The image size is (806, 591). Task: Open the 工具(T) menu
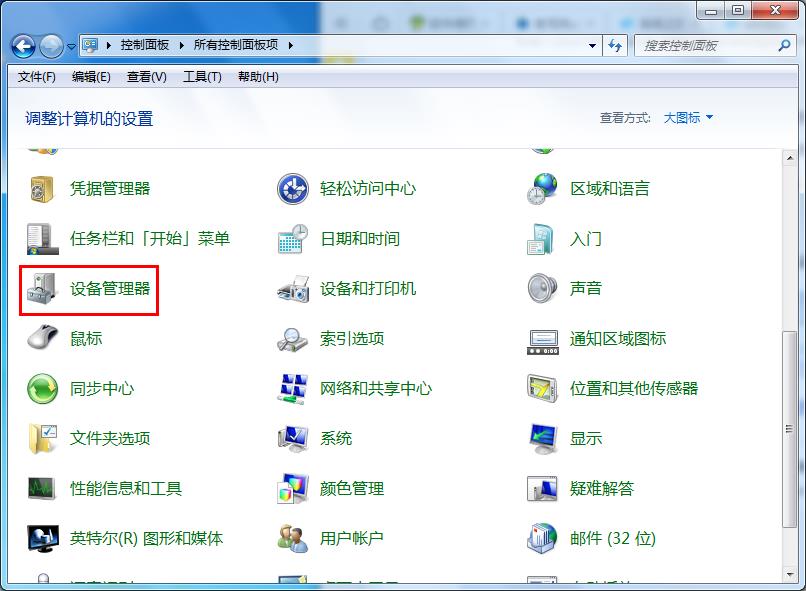(x=202, y=76)
